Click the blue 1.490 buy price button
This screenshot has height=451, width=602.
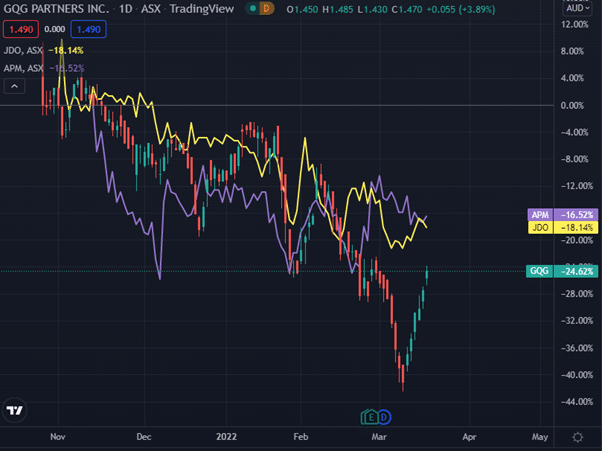tap(88, 30)
